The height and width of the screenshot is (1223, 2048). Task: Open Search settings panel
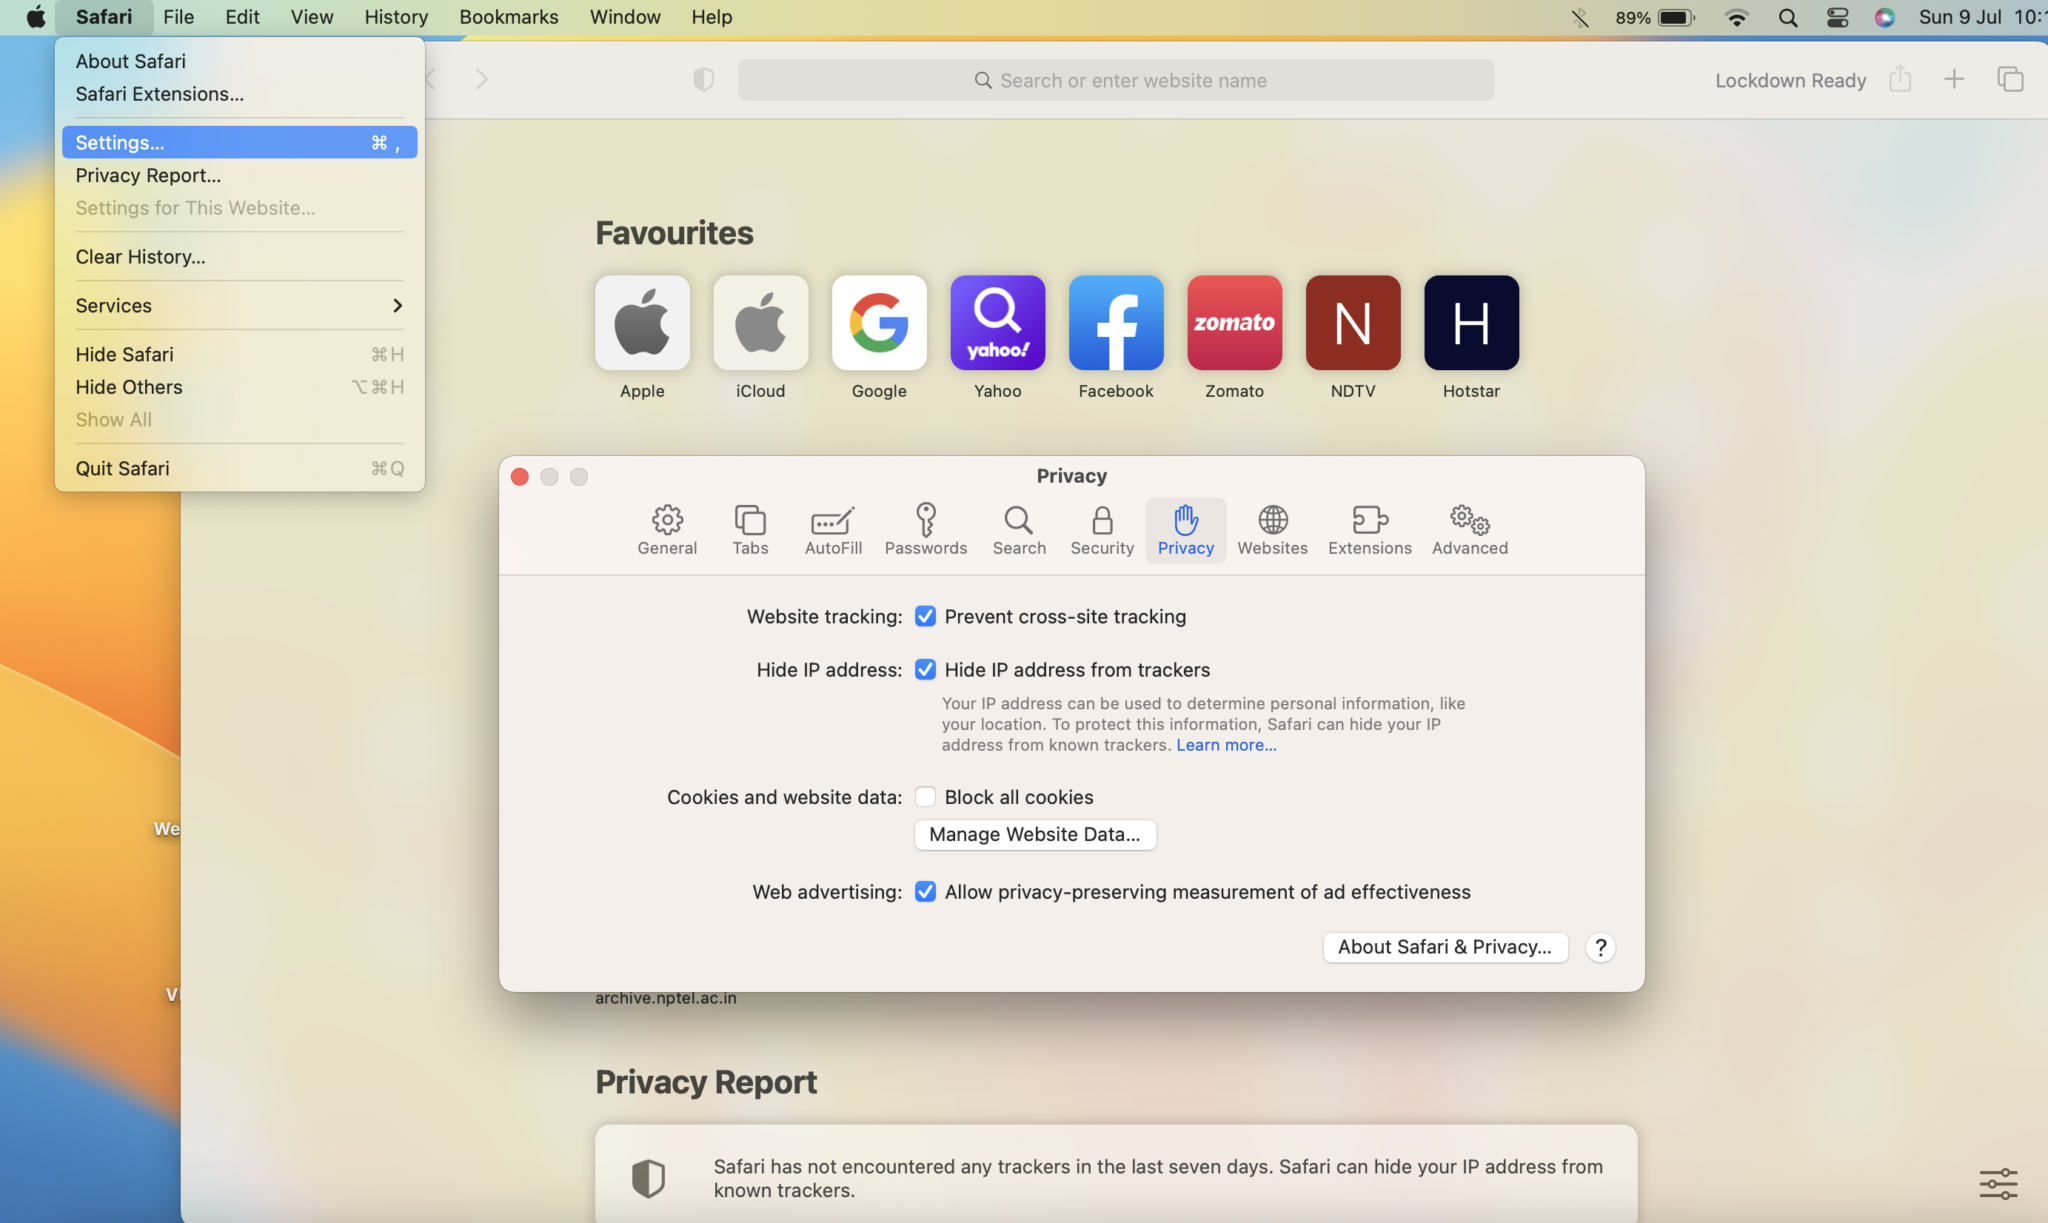[x=1017, y=527]
